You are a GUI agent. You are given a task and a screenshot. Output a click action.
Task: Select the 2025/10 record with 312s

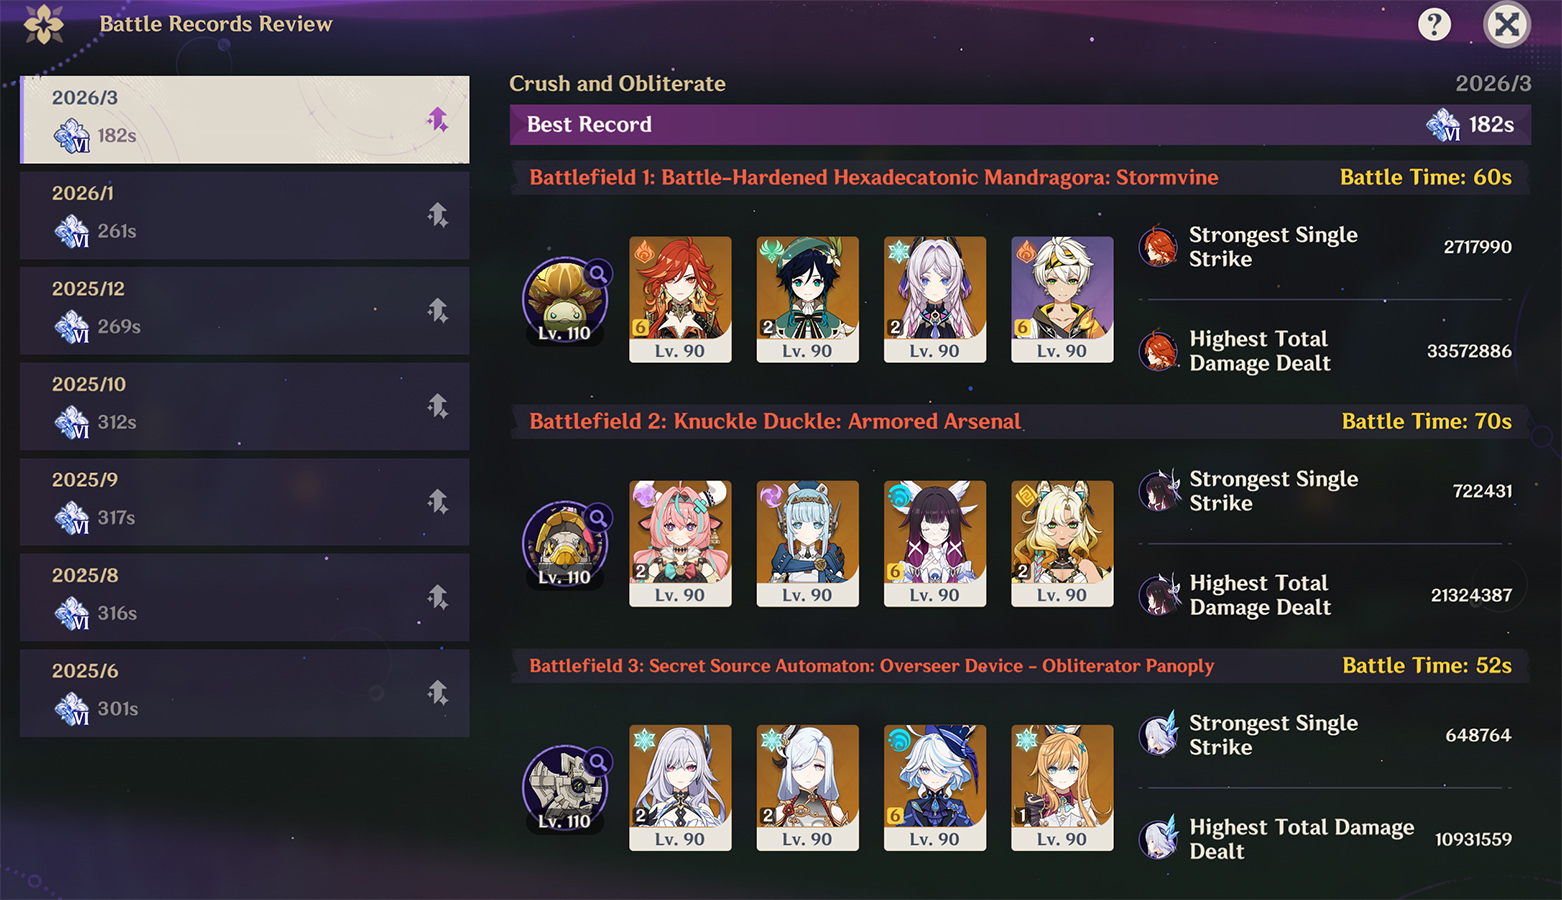click(245, 406)
